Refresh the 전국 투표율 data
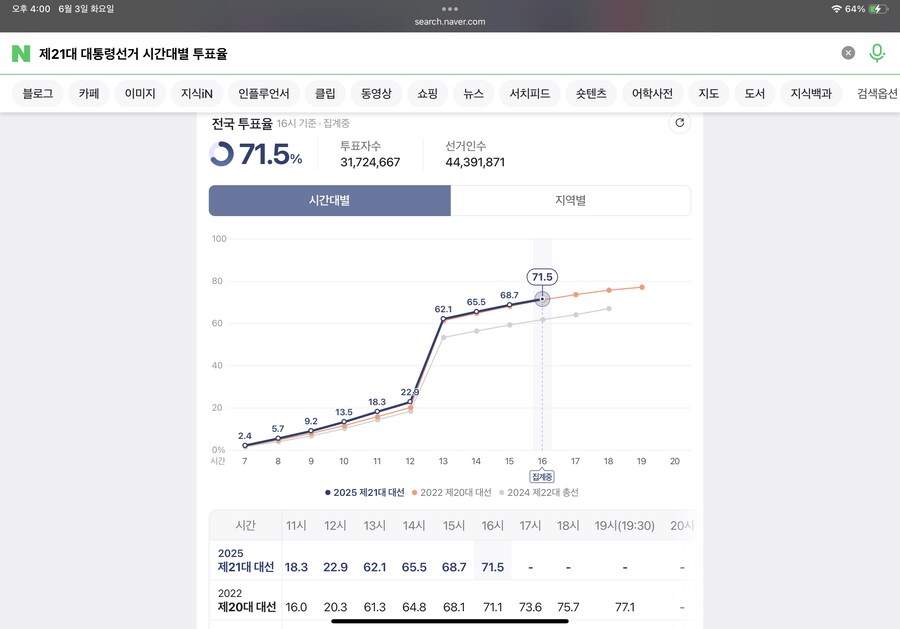900x629 pixels. (x=679, y=123)
